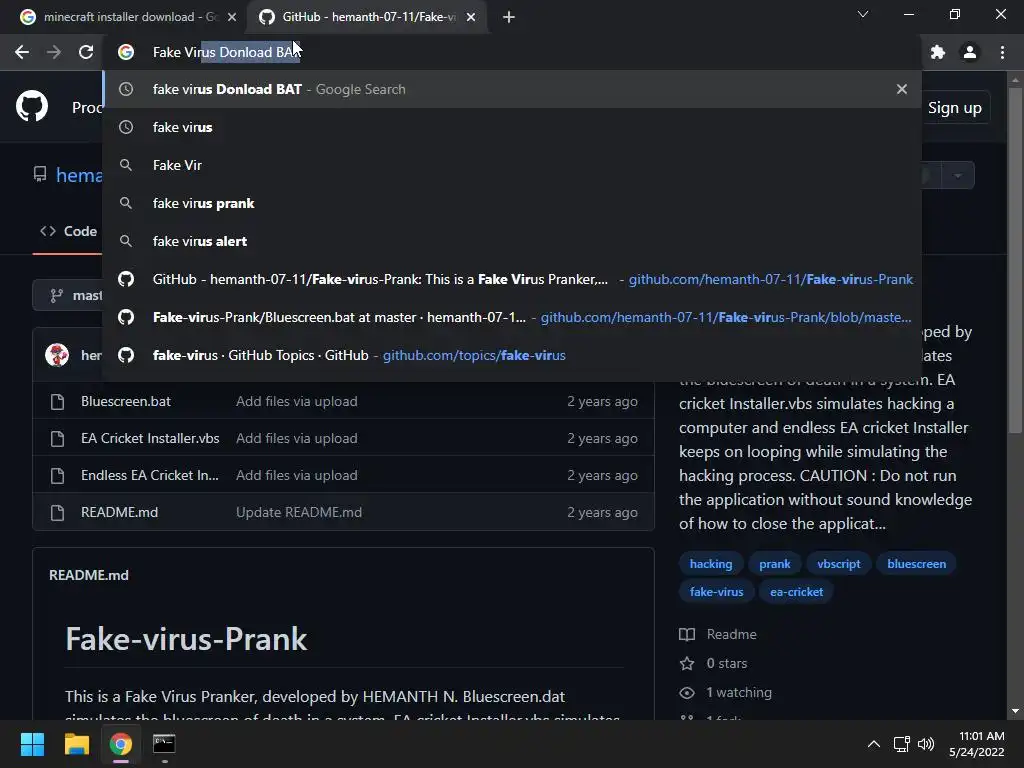Screen dimensions: 1024x768
Task: Open the README.md file row
Action: (x=344, y=513)
